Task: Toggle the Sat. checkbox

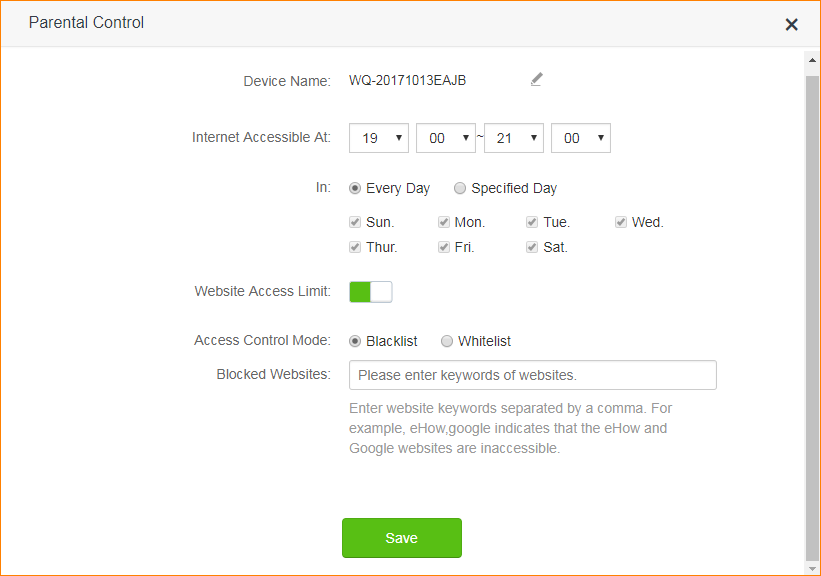Action: pos(533,247)
